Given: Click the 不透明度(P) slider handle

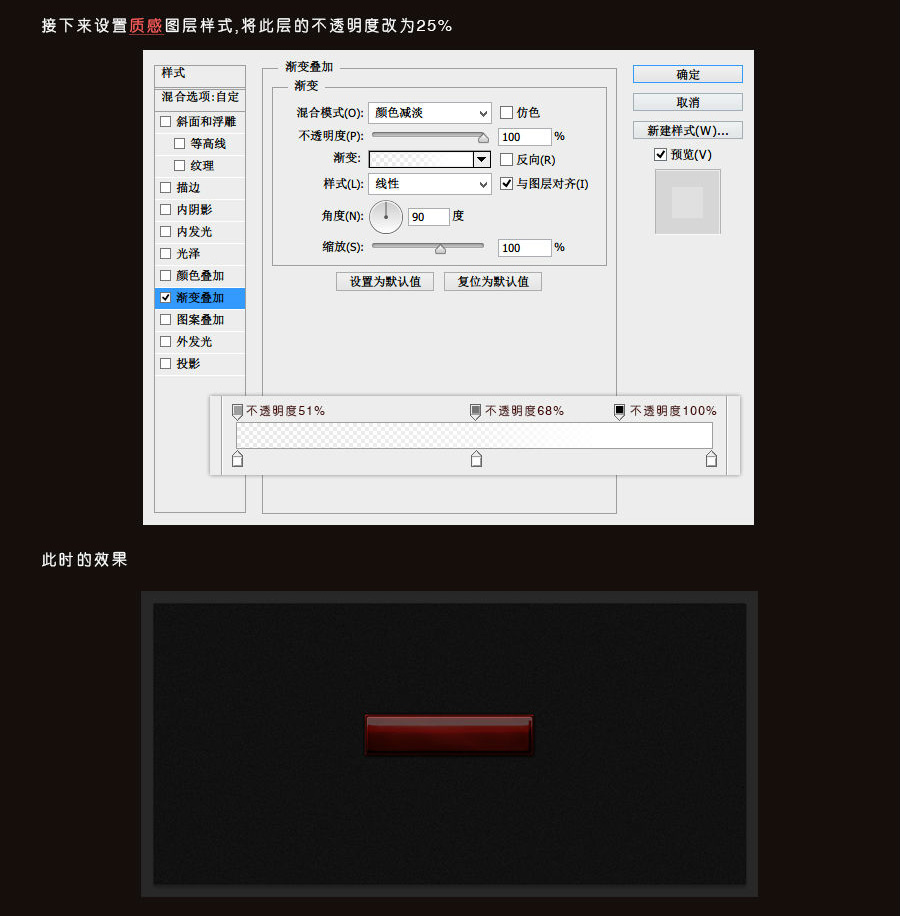Looking at the screenshot, I should 483,138.
